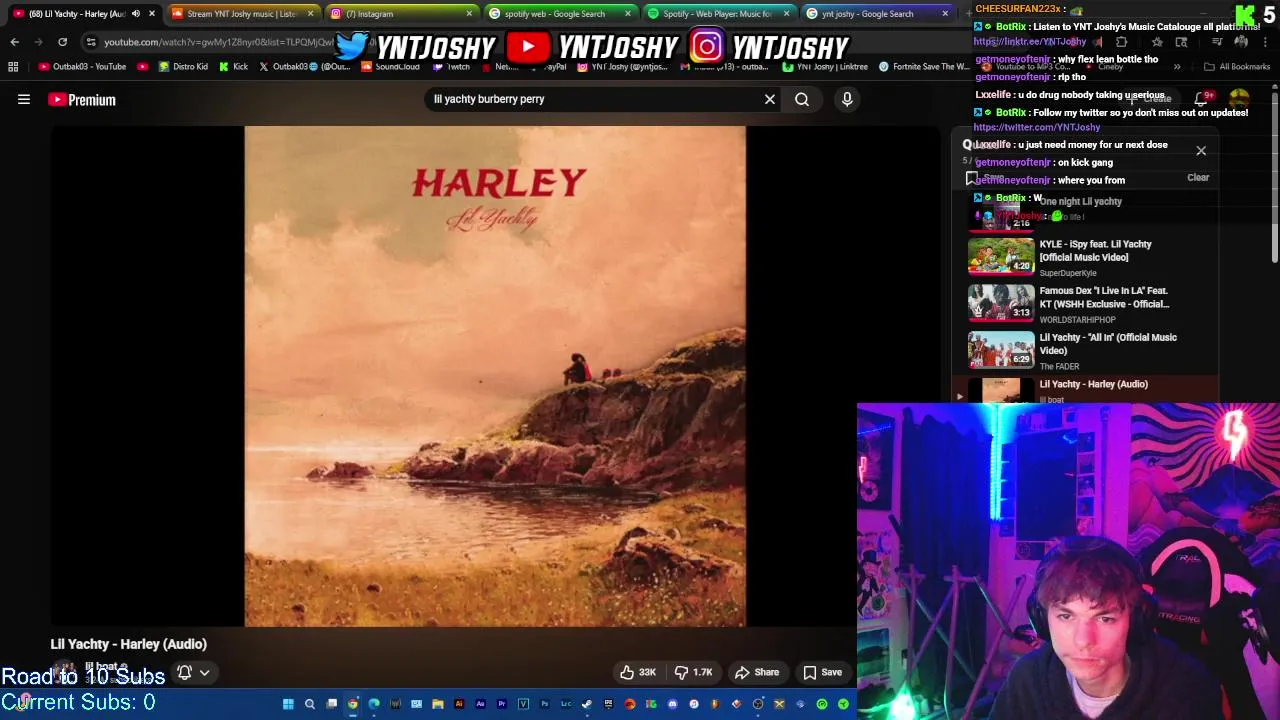
Task: Click the Harley album art video player
Action: (x=495, y=376)
